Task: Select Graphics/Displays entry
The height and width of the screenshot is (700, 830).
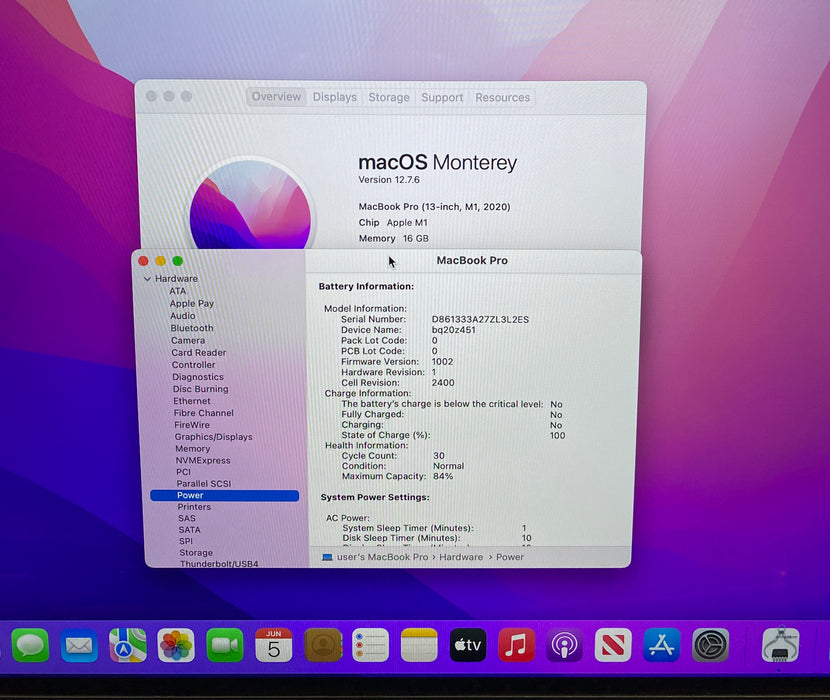Action: point(213,436)
